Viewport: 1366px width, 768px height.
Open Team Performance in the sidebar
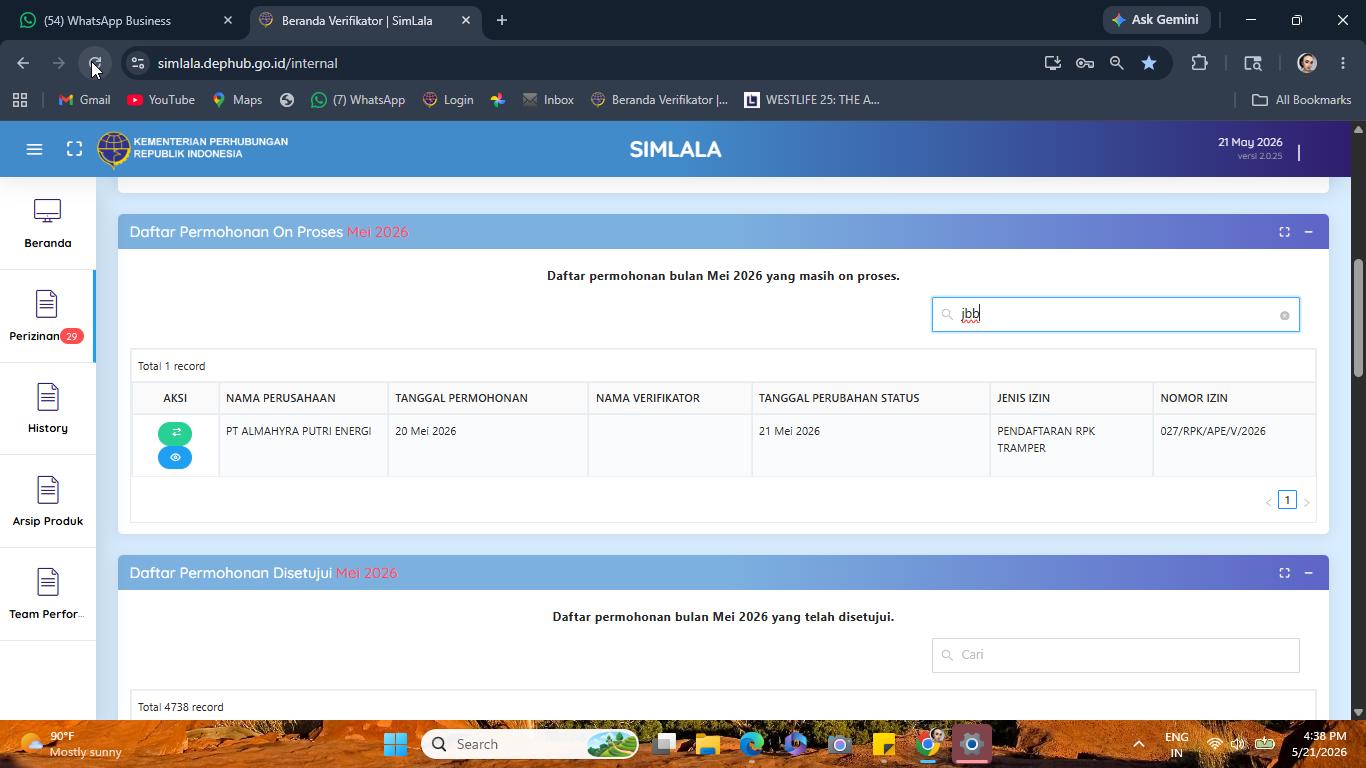pyautogui.click(x=48, y=594)
